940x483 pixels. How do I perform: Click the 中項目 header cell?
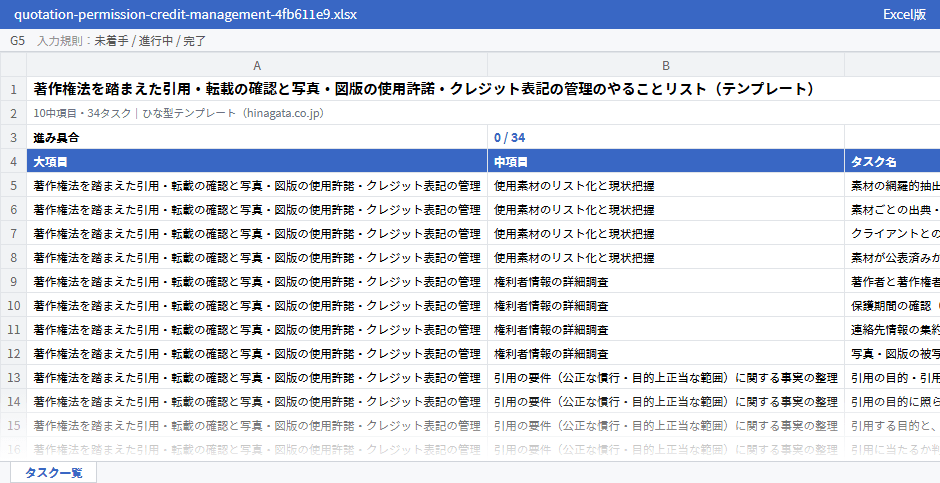click(x=666, y=161)
